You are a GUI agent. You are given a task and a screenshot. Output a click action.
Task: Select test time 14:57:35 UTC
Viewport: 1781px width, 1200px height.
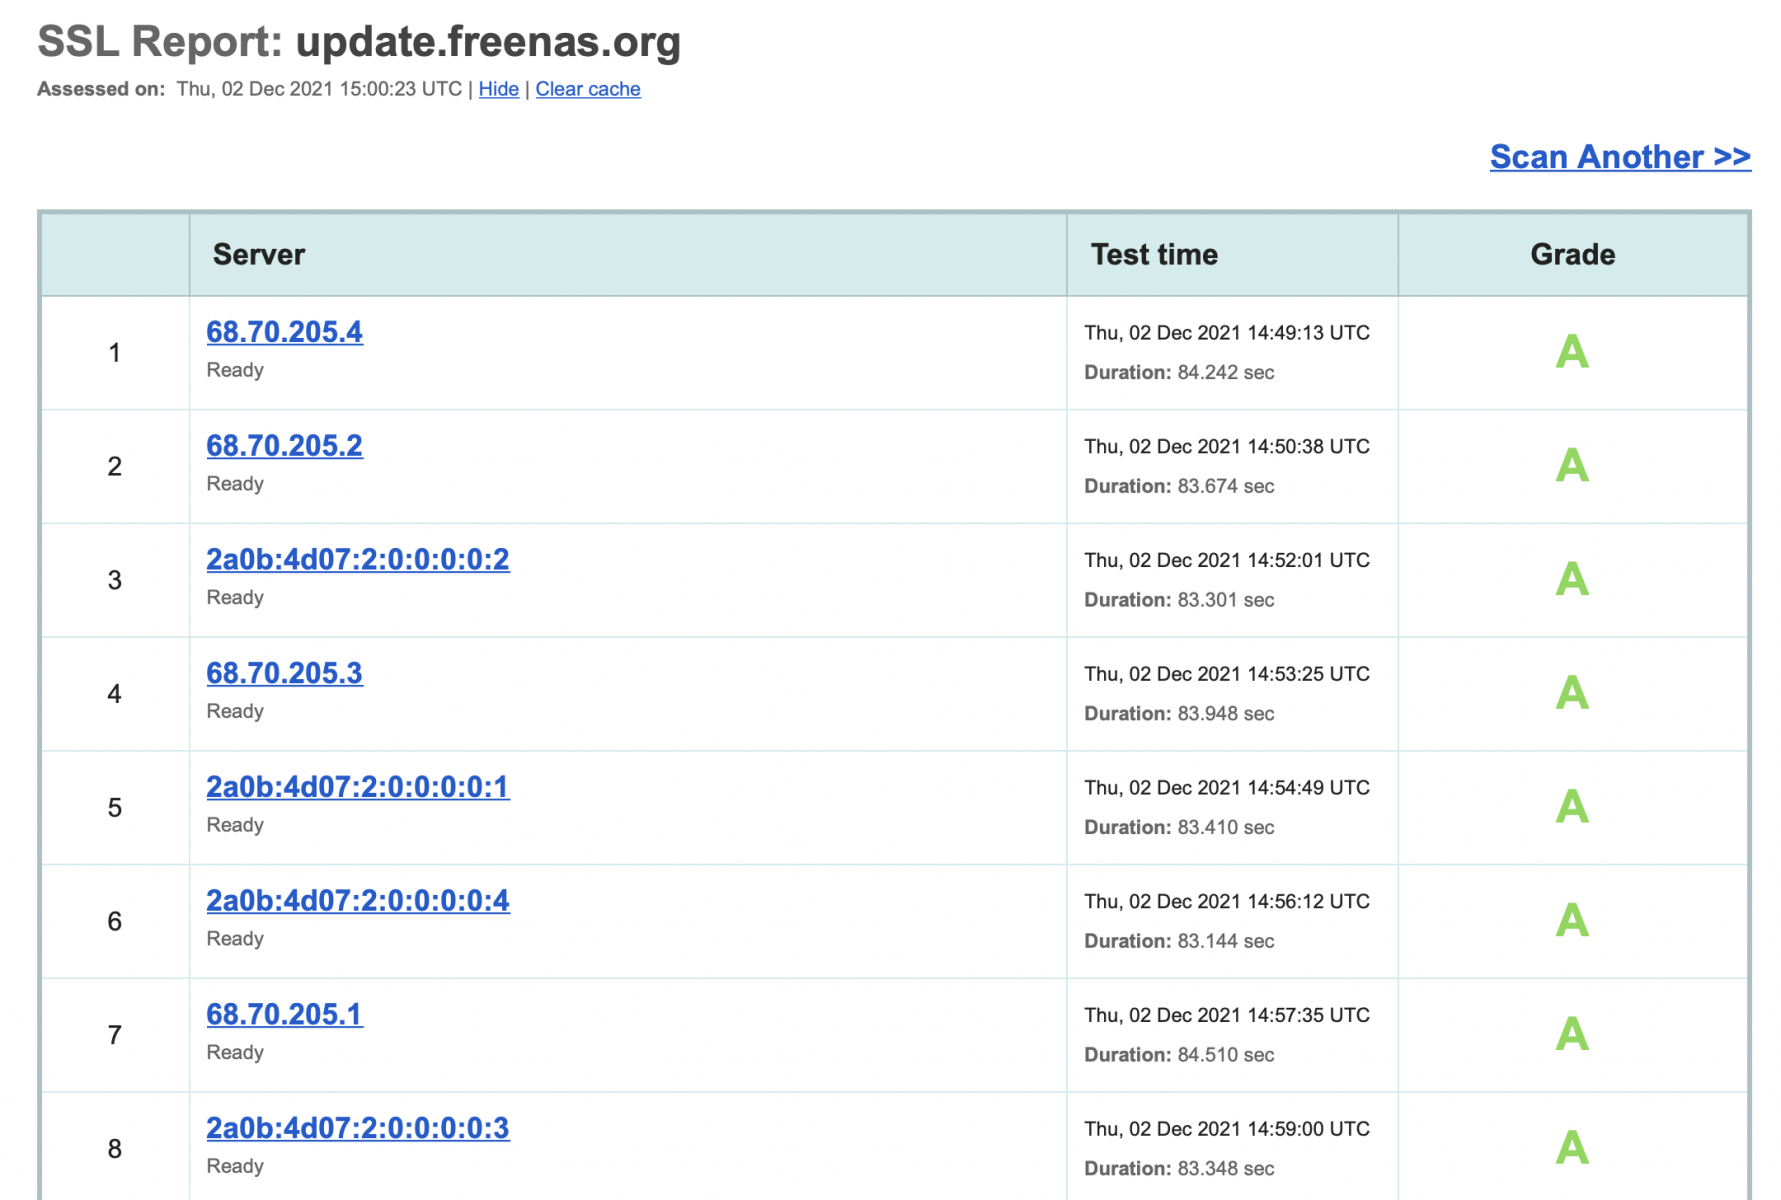click(1227, 1016)
